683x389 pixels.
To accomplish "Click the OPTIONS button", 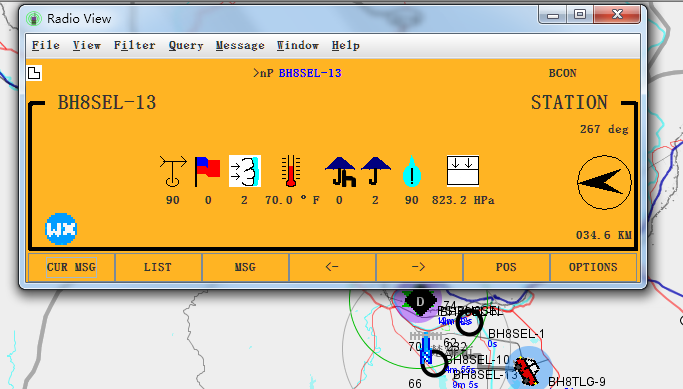I will pyautogui.click(x=593, y=267).
